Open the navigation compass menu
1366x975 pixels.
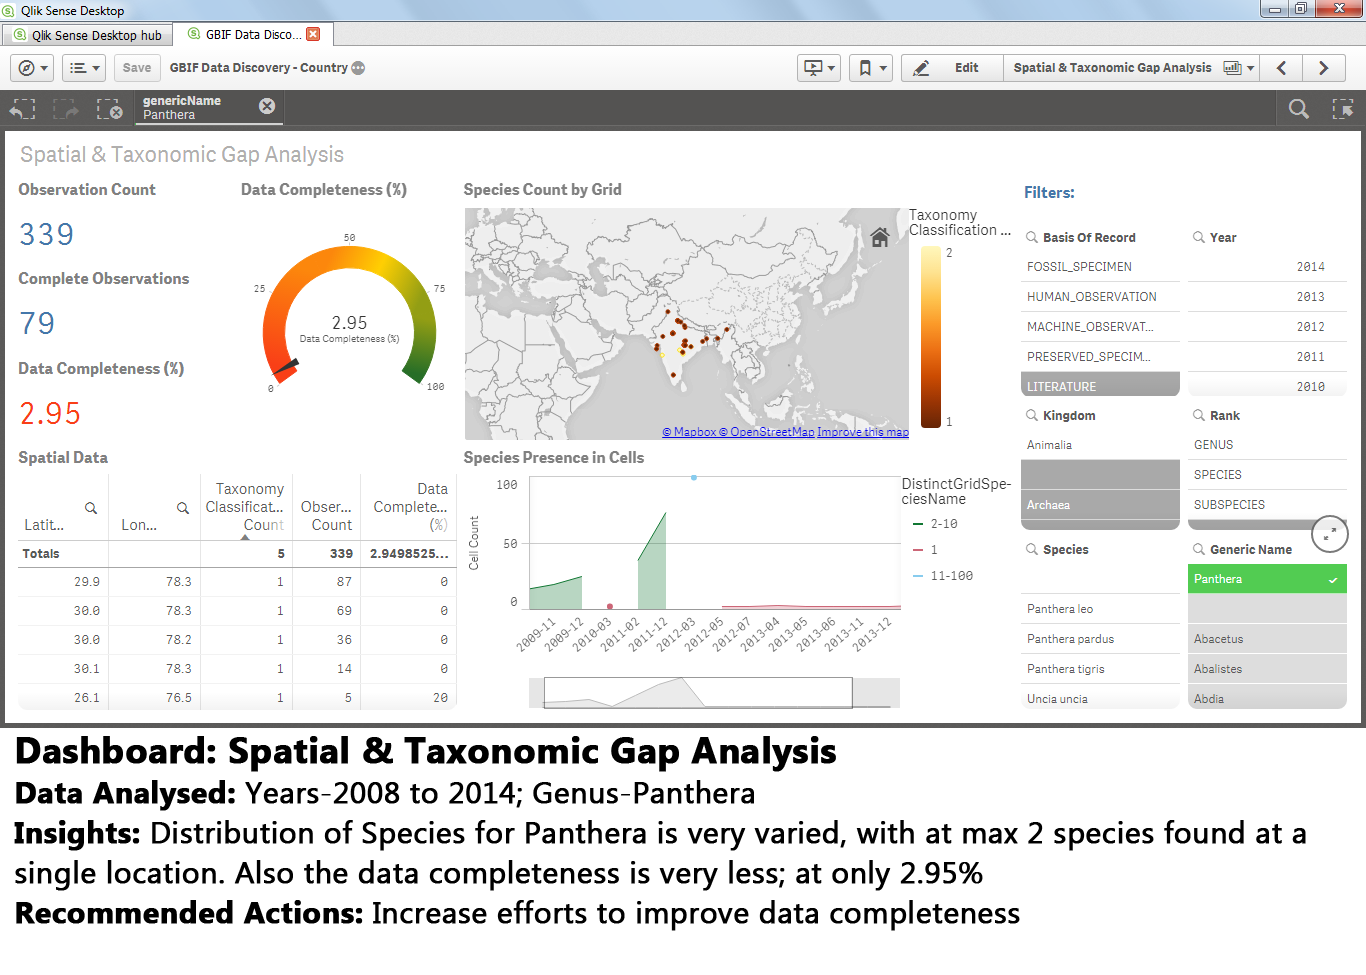click(x=33, y=68)
